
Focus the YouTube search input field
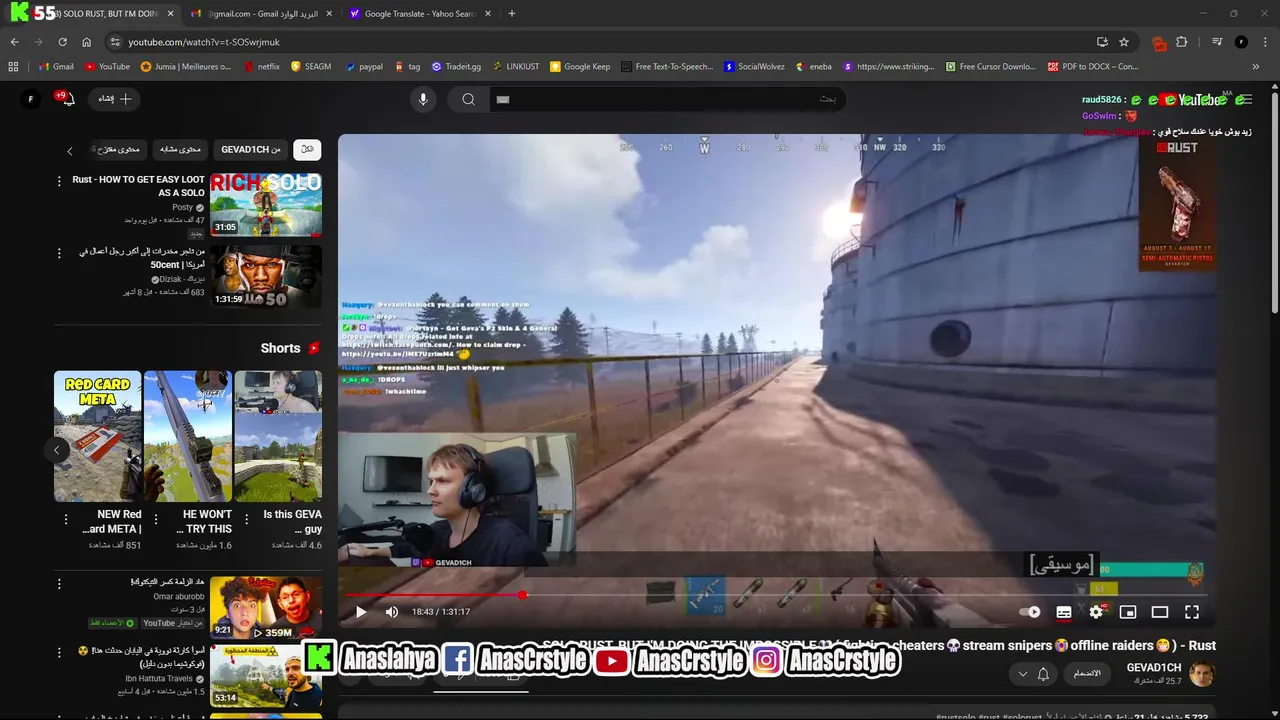tap(666, 99)
